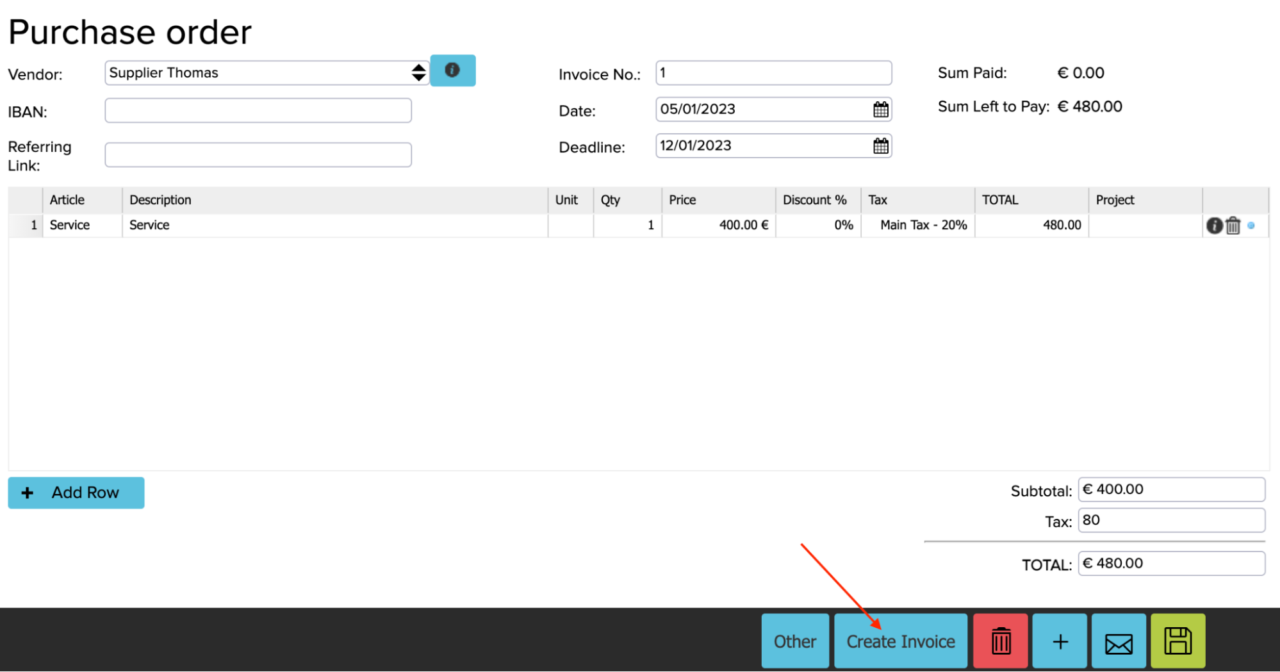
Task: Click the Add Row button
Action: point(75,492)
